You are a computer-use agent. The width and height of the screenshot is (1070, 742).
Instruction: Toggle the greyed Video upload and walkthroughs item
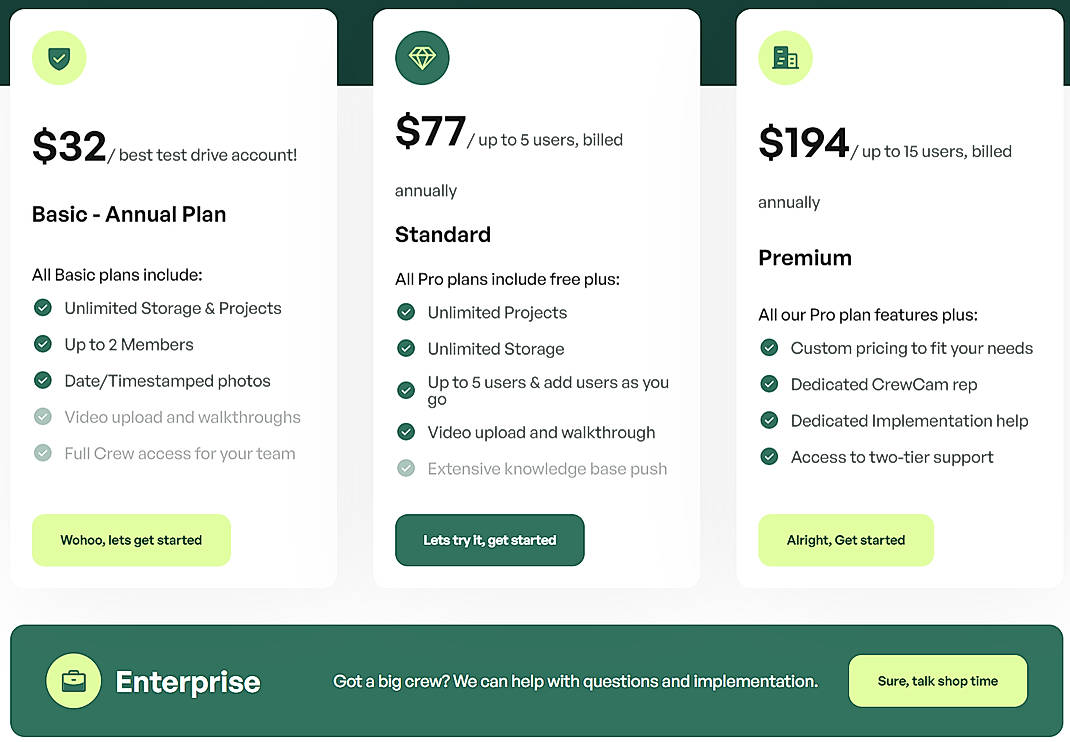click(x=43, y=417)
